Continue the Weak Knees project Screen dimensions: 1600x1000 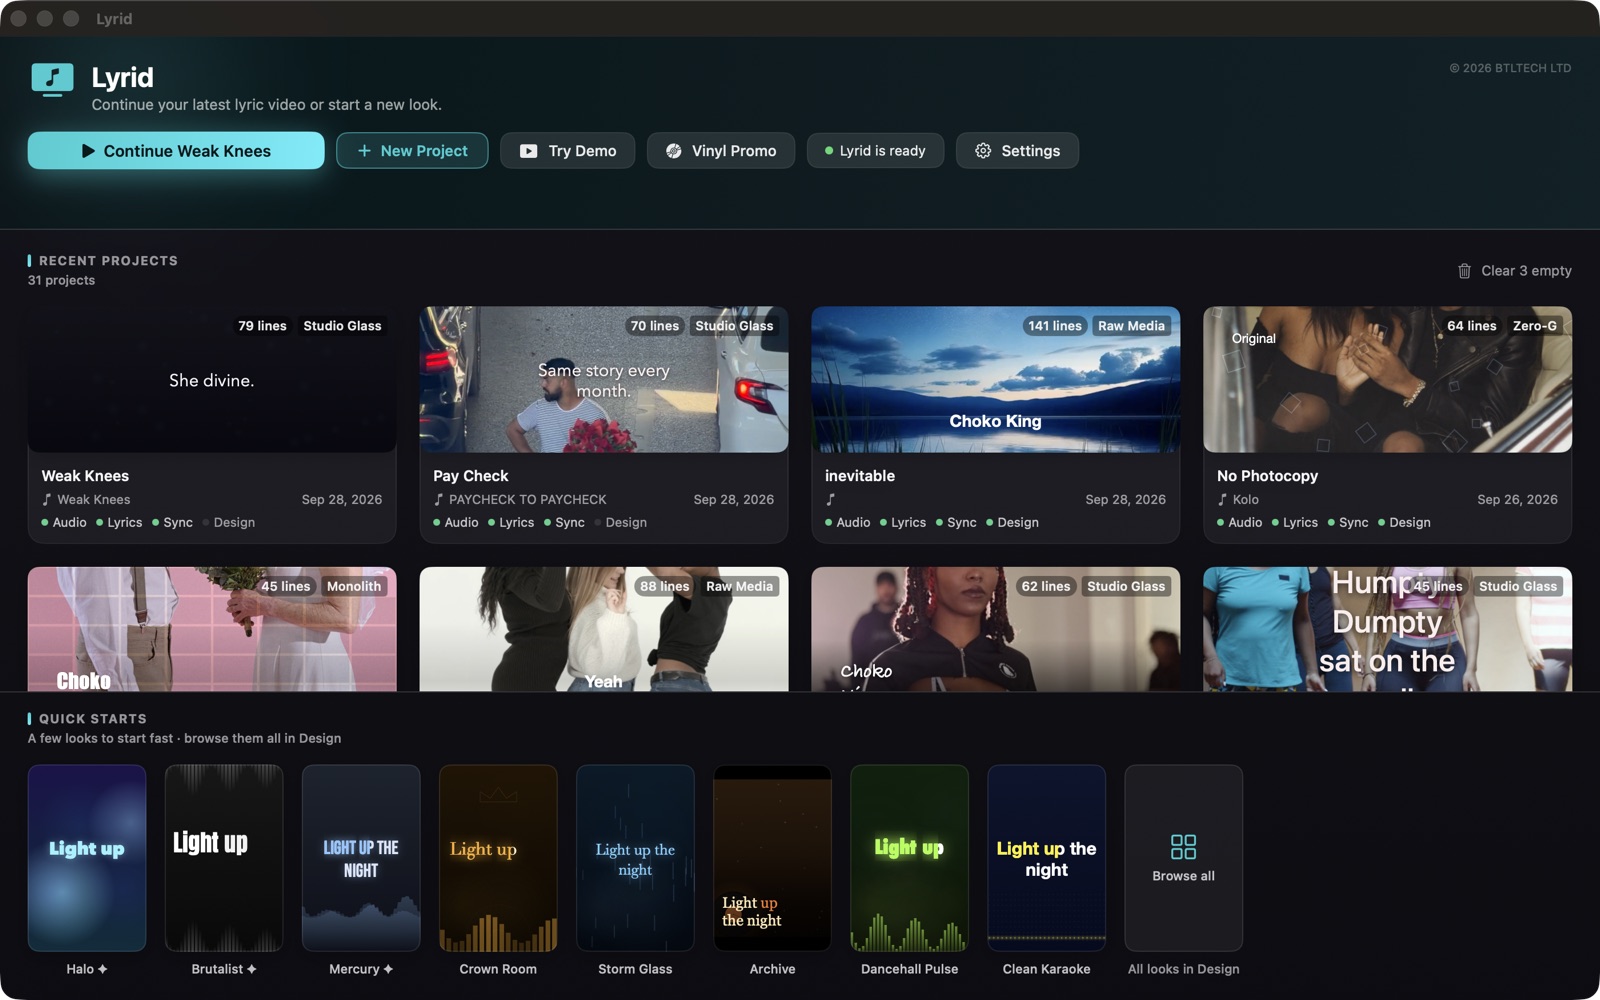(176, 151)
